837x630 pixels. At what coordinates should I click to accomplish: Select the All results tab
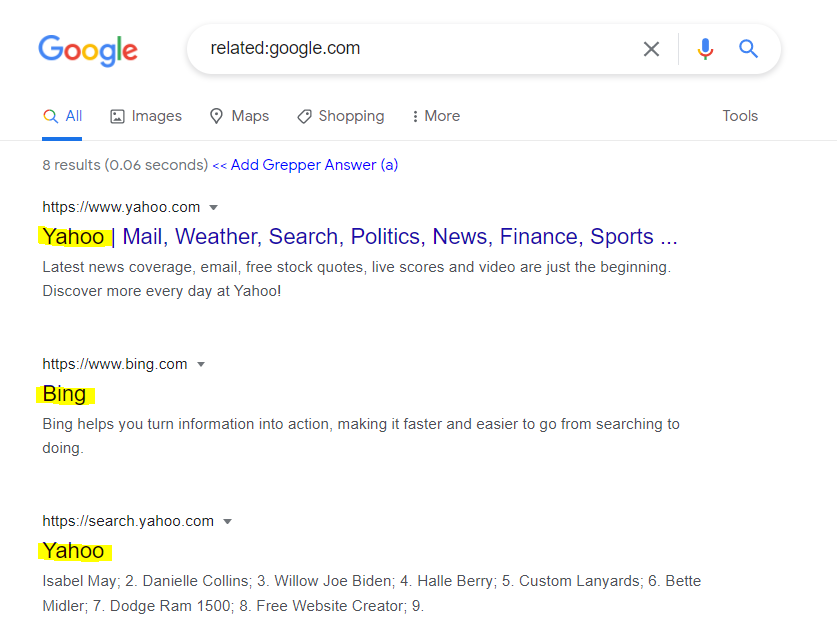[x=63, y=116]
